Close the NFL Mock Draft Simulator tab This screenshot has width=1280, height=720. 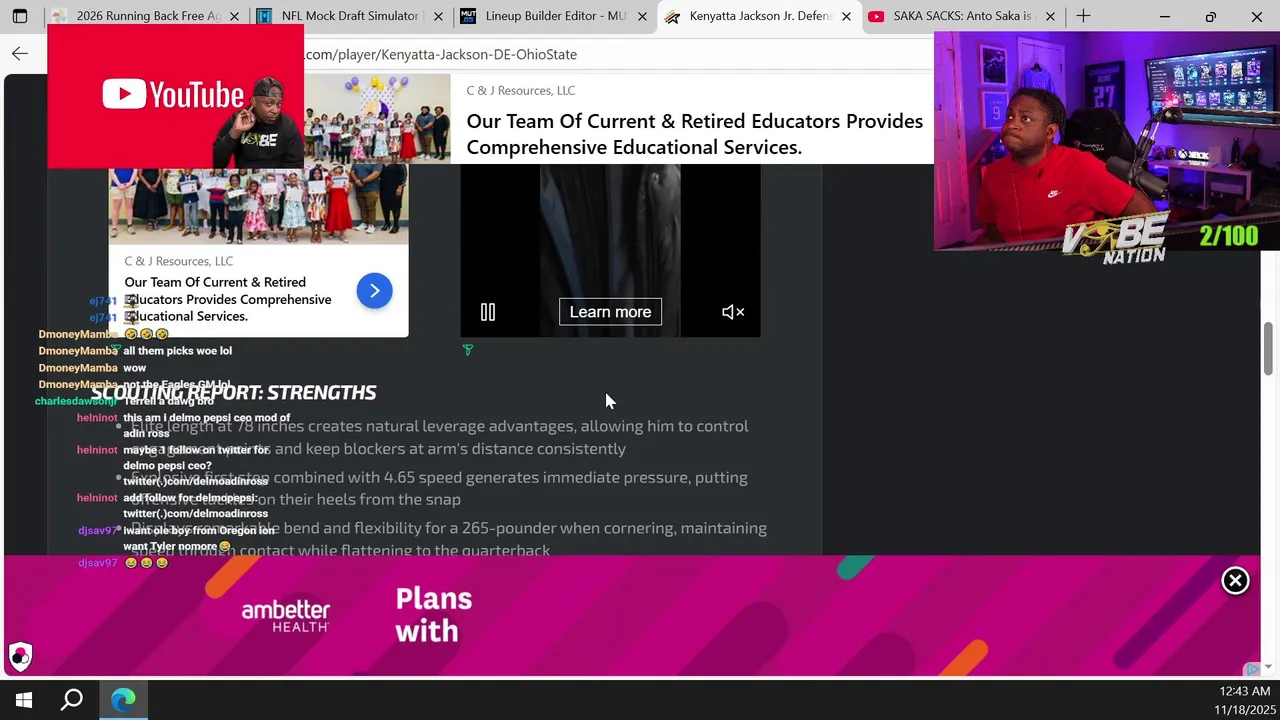pos(438,16)
